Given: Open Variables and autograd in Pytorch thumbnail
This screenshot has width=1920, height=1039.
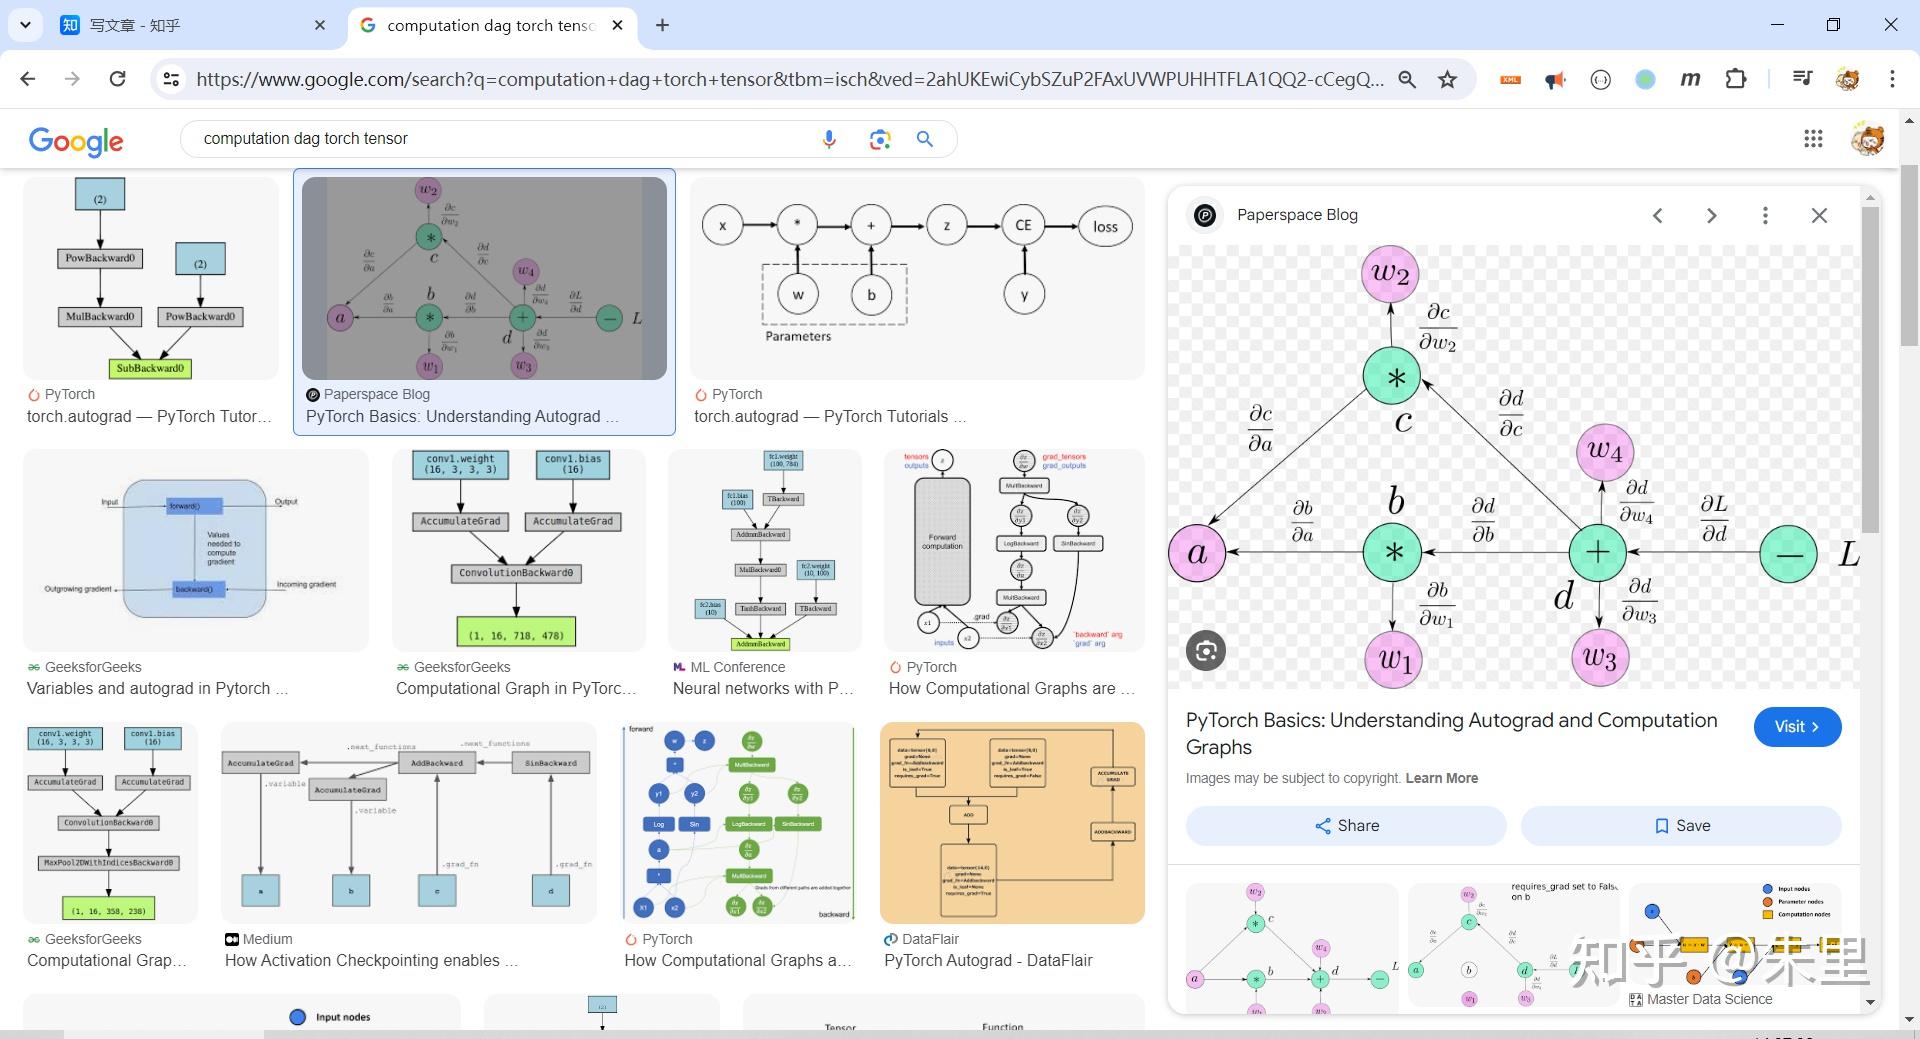Looking at the screenshot, I should pos(196,550).
